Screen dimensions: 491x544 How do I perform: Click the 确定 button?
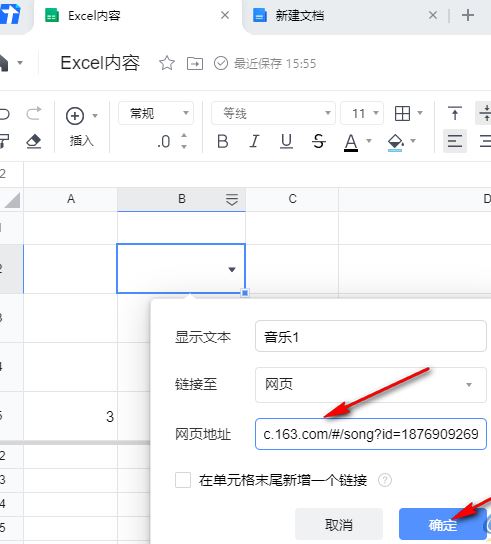click(x=443, y=525)
